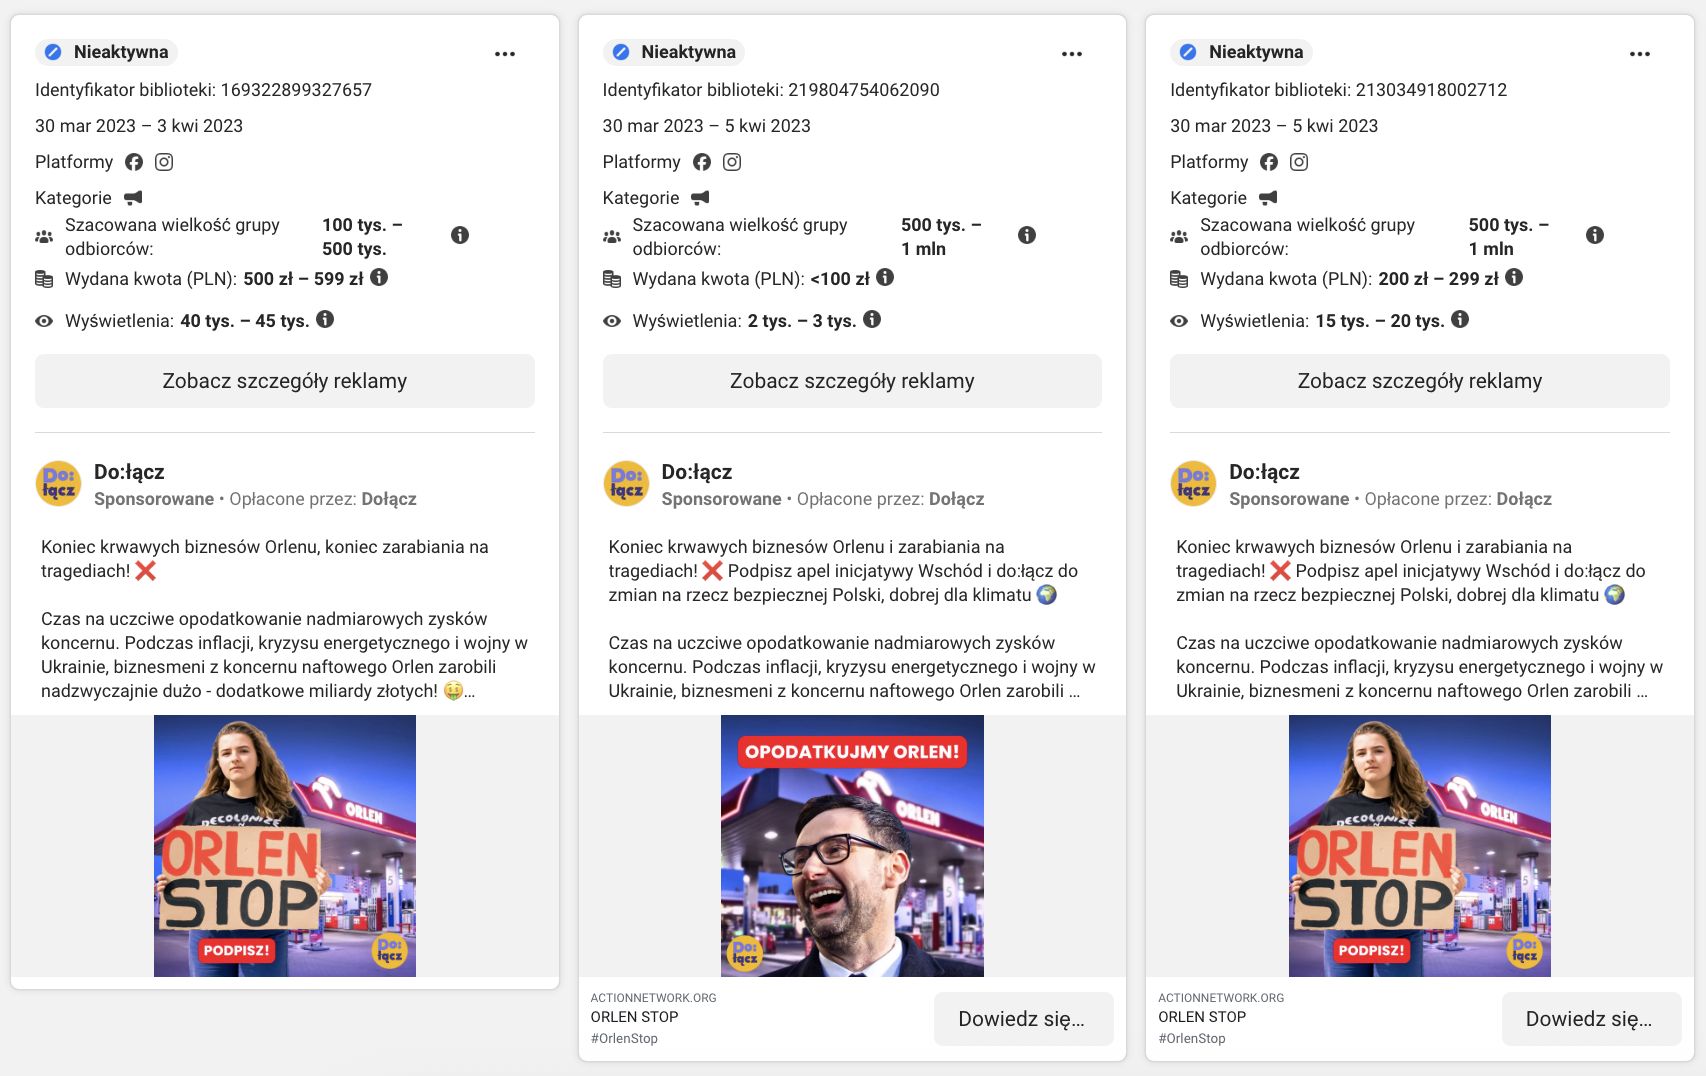Open info icon next to 2 tys. – 3 tys.
The height and width of the screenshot is (1076, 1706).
(x=872, y=319)
